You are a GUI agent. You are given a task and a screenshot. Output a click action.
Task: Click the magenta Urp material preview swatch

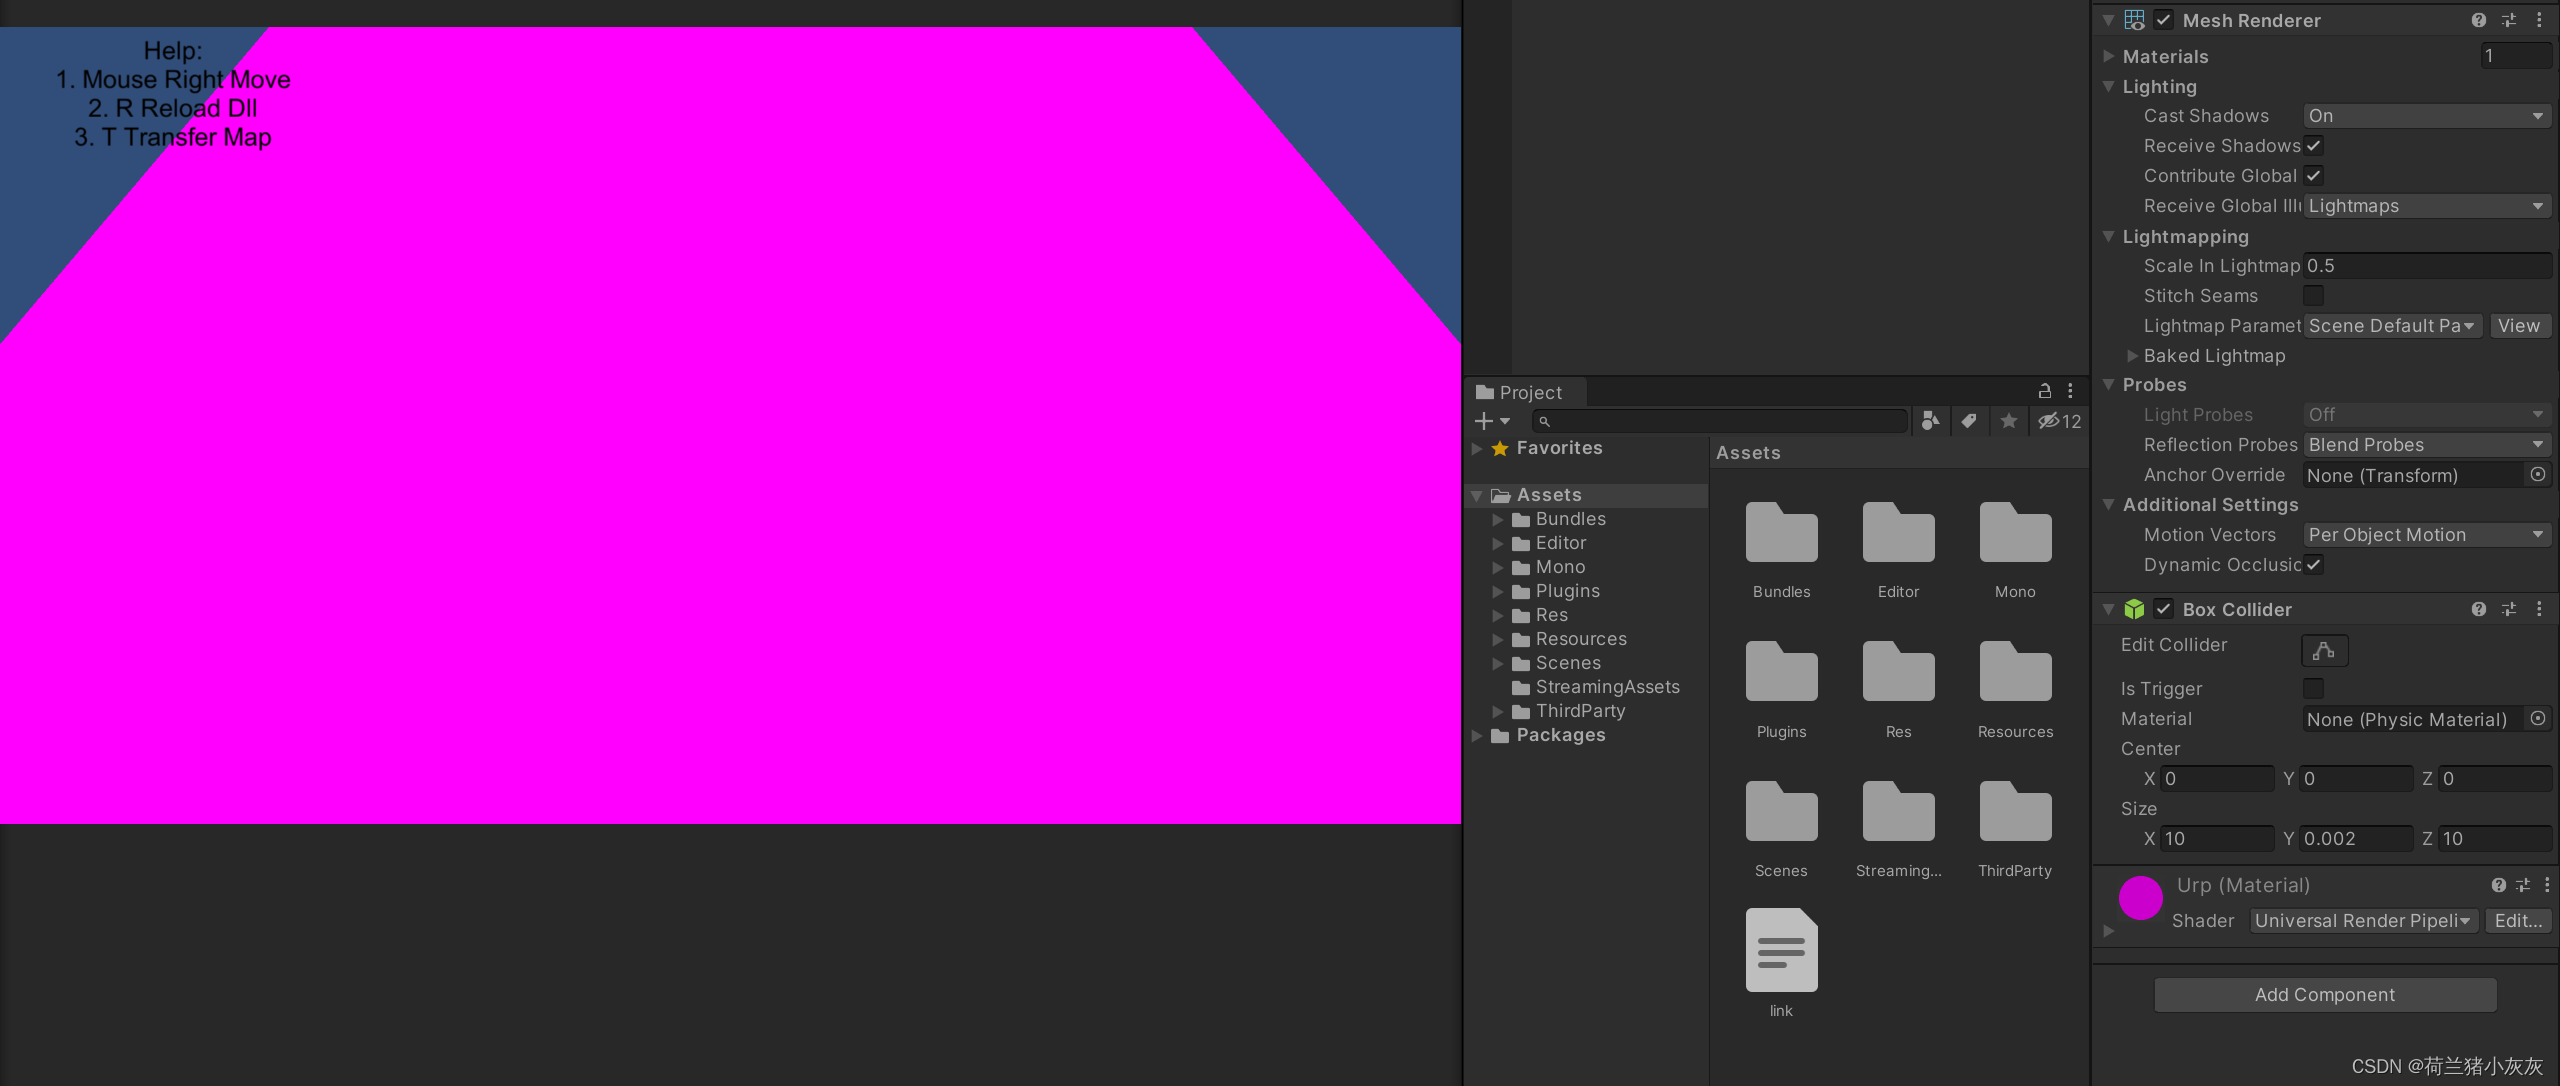click(x=2140, y=898)
